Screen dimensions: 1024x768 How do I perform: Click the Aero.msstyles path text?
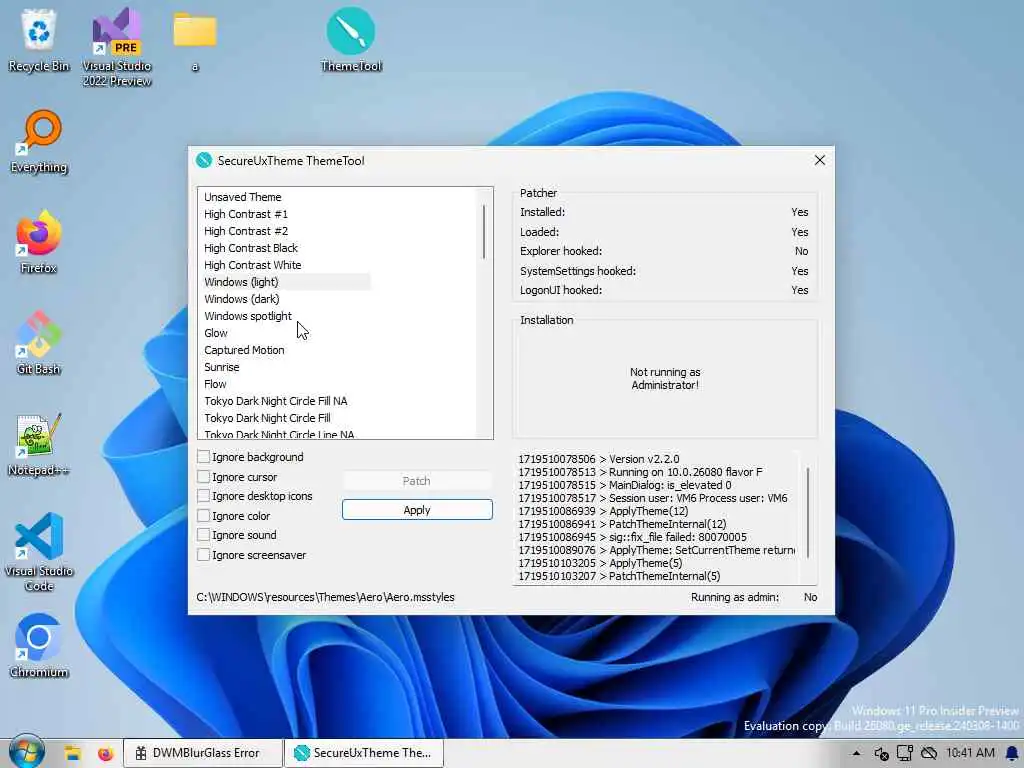point(325,597)
